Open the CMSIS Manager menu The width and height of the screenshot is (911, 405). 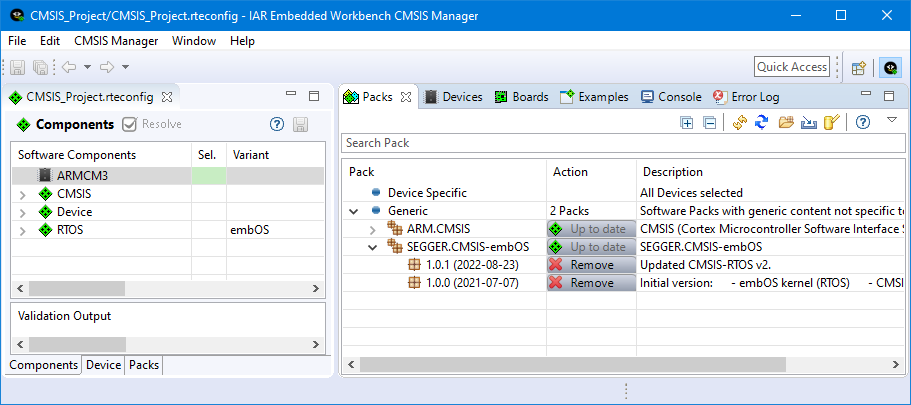click(116, 41)
